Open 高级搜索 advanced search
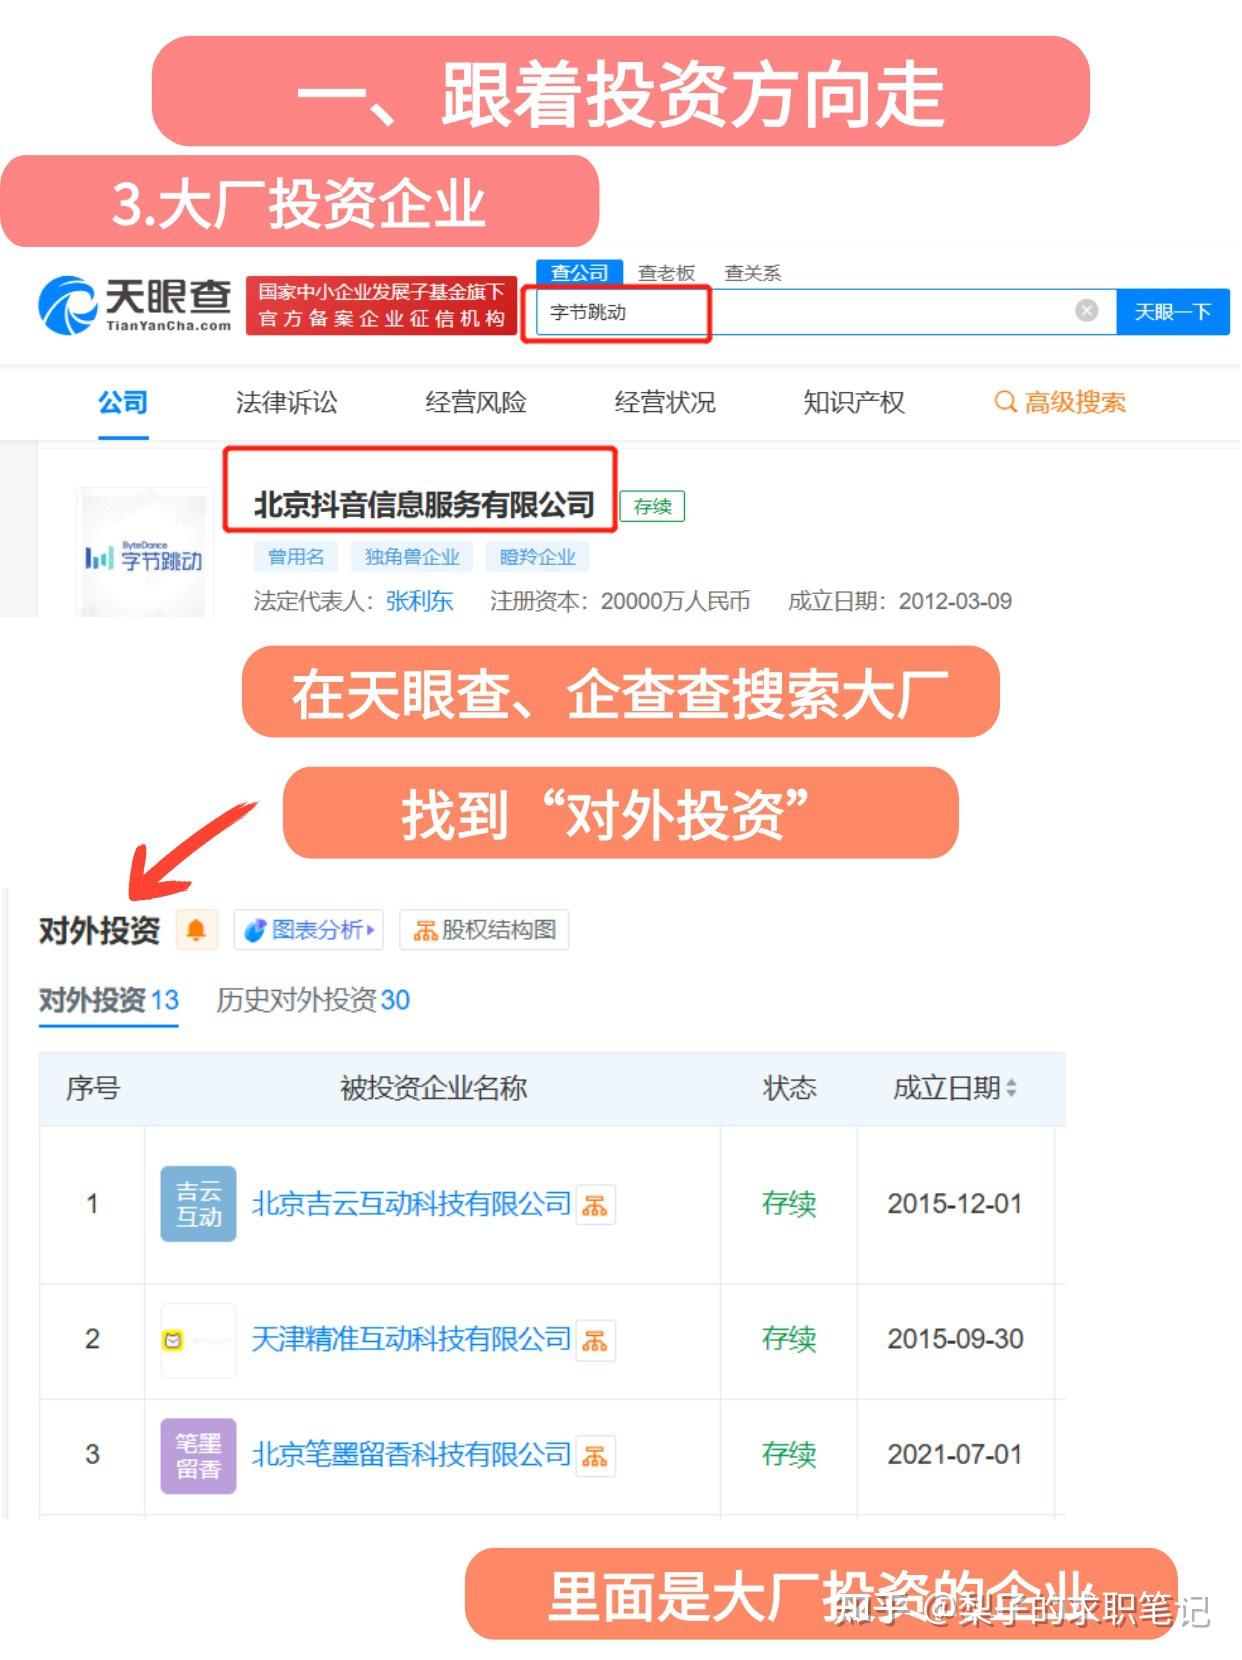 coord(1060,402)
